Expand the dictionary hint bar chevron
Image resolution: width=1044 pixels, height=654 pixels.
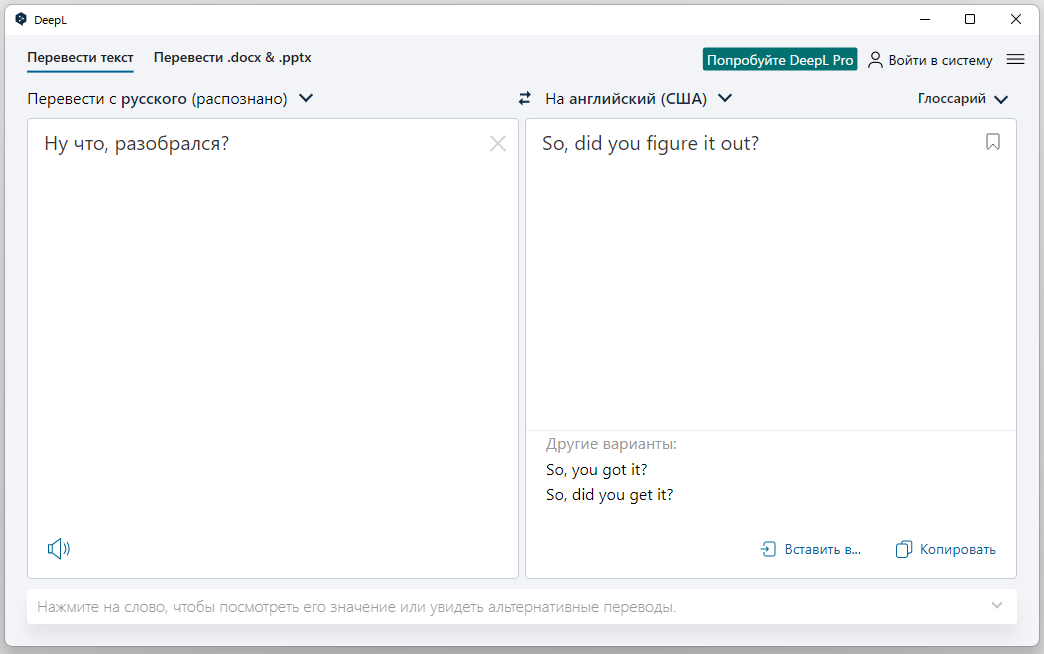coord(997,605)
